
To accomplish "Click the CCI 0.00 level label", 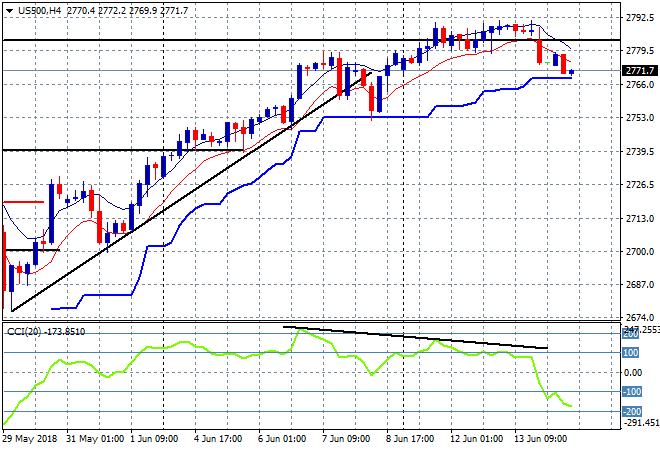I will (x=633, y=373).
